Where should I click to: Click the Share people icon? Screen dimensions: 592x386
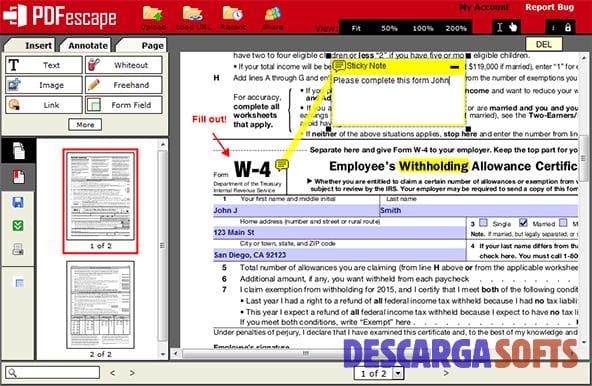click(x=273, y=14)
